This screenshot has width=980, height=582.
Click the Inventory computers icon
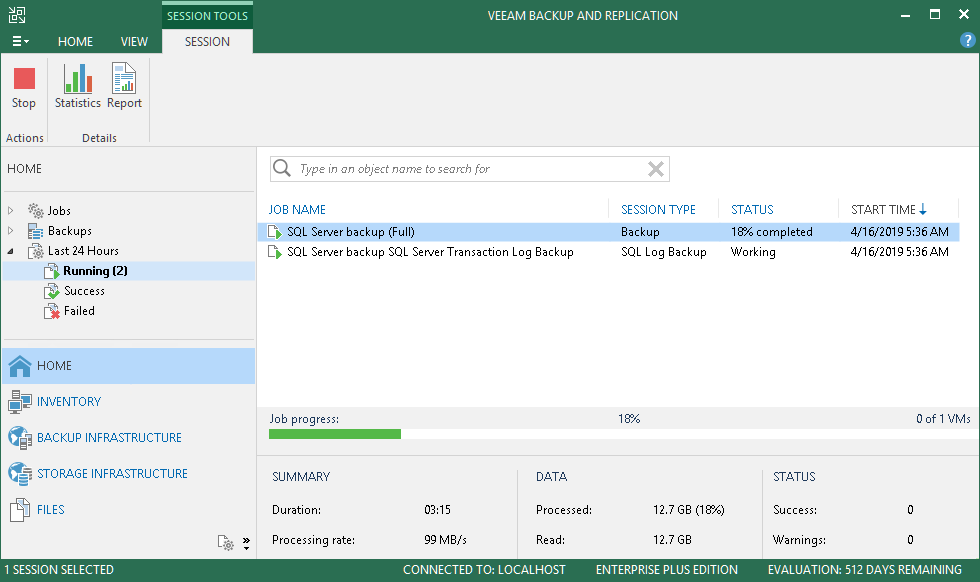click(20, 402)
